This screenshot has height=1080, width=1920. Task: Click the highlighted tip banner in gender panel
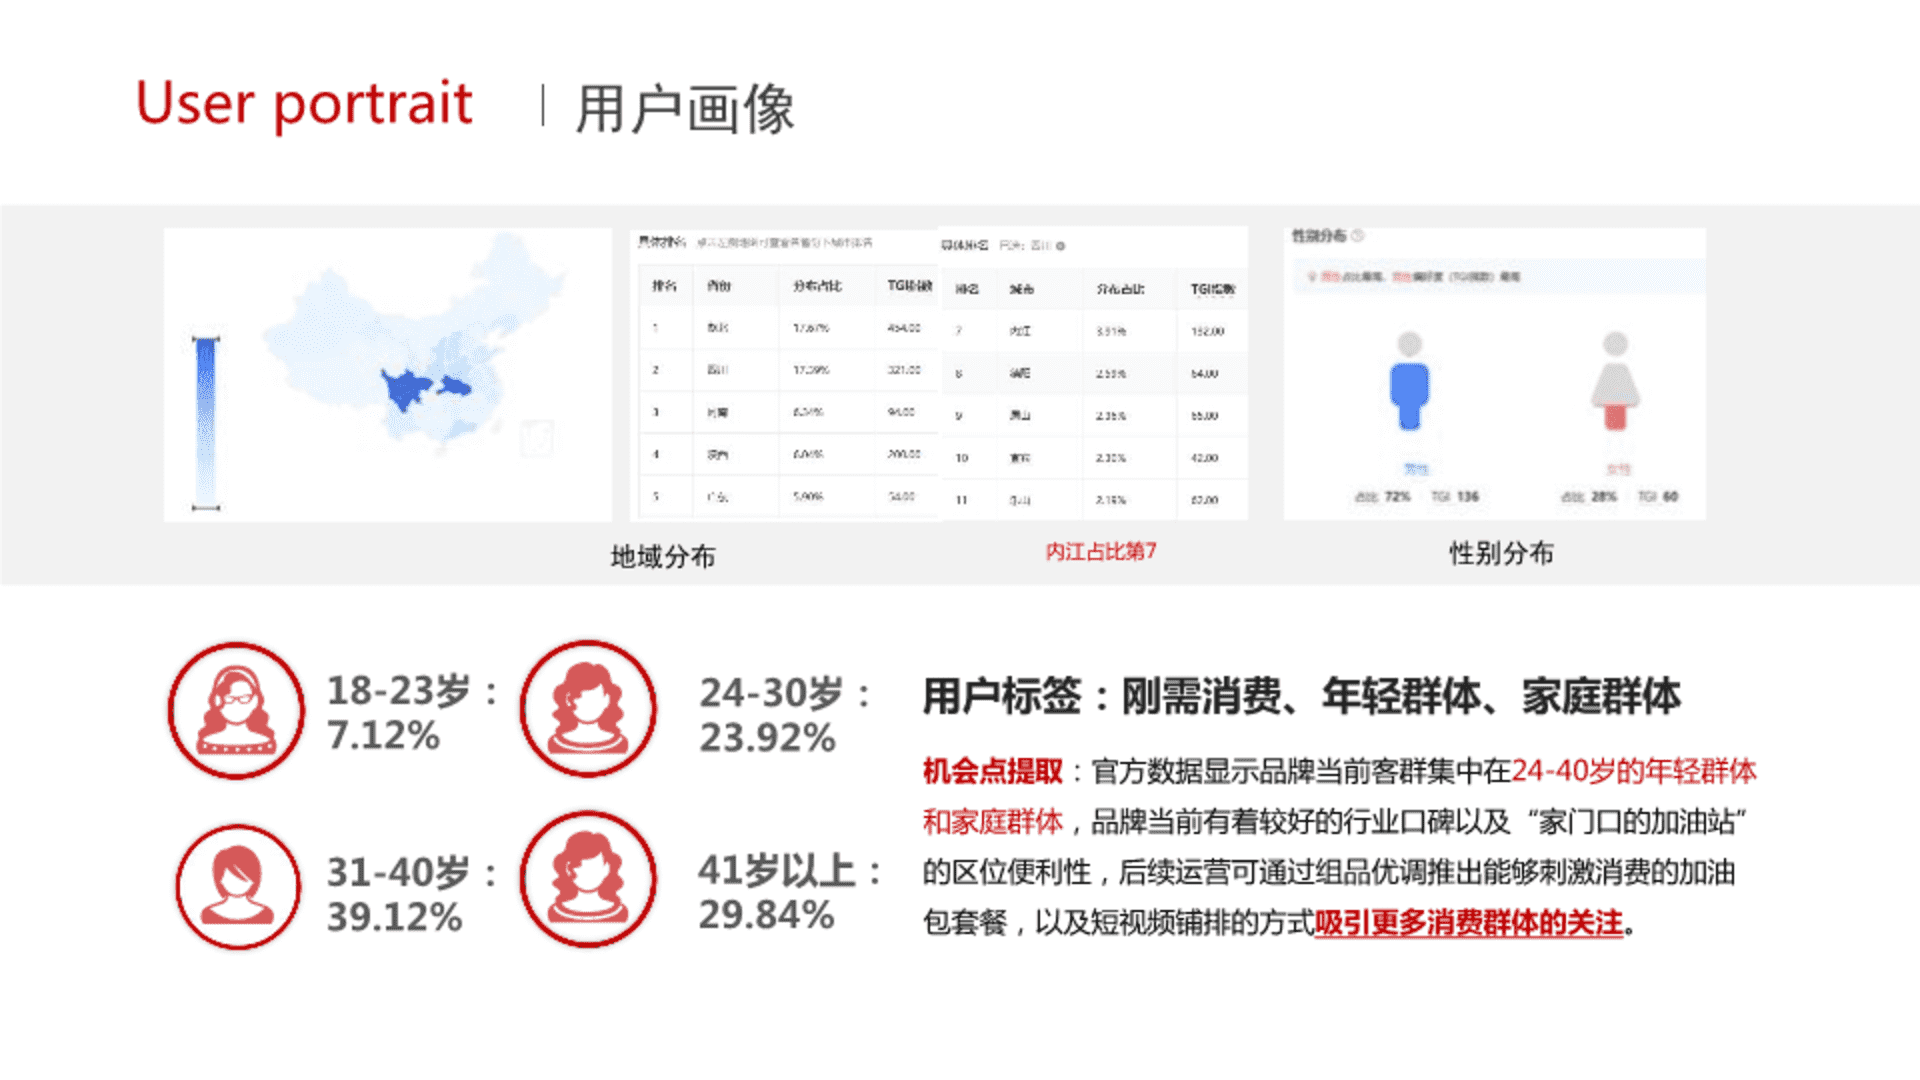(1498, 276)
